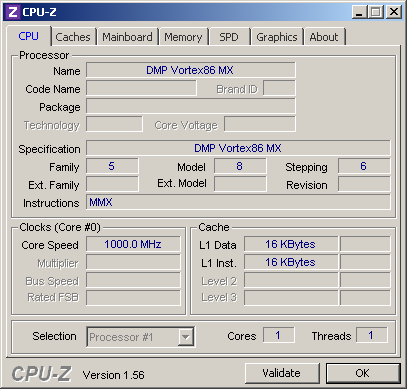
Task: Click the Model value 8
Action: click(x=240, y=166)
